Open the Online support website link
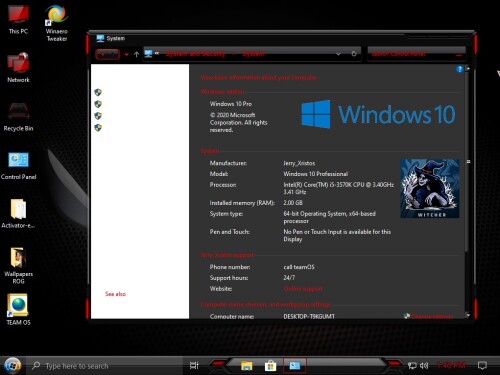Screen dimensions: 500x375 [303, 289]
